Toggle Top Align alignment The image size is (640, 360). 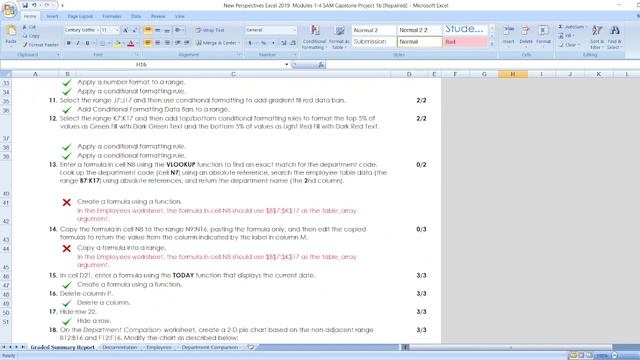point(148,30)
